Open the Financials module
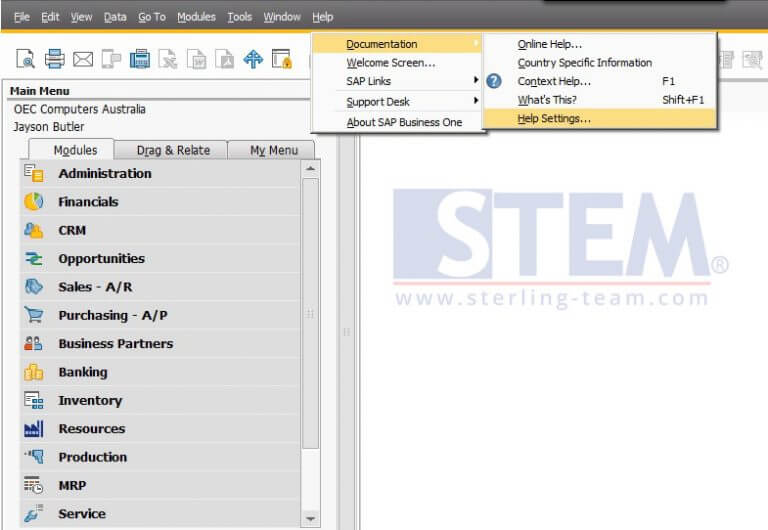768x530 pixels. point(160,202)
